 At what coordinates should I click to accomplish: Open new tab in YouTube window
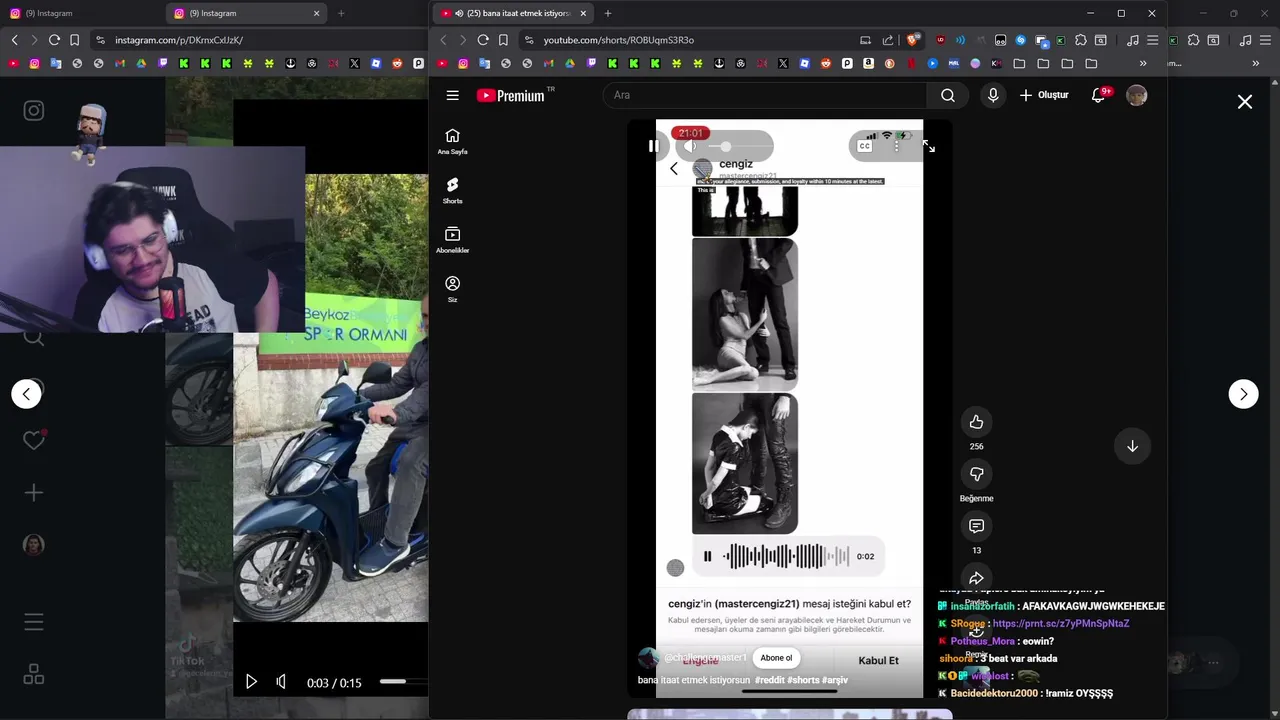pyautogui.click(x=607, y=13)
